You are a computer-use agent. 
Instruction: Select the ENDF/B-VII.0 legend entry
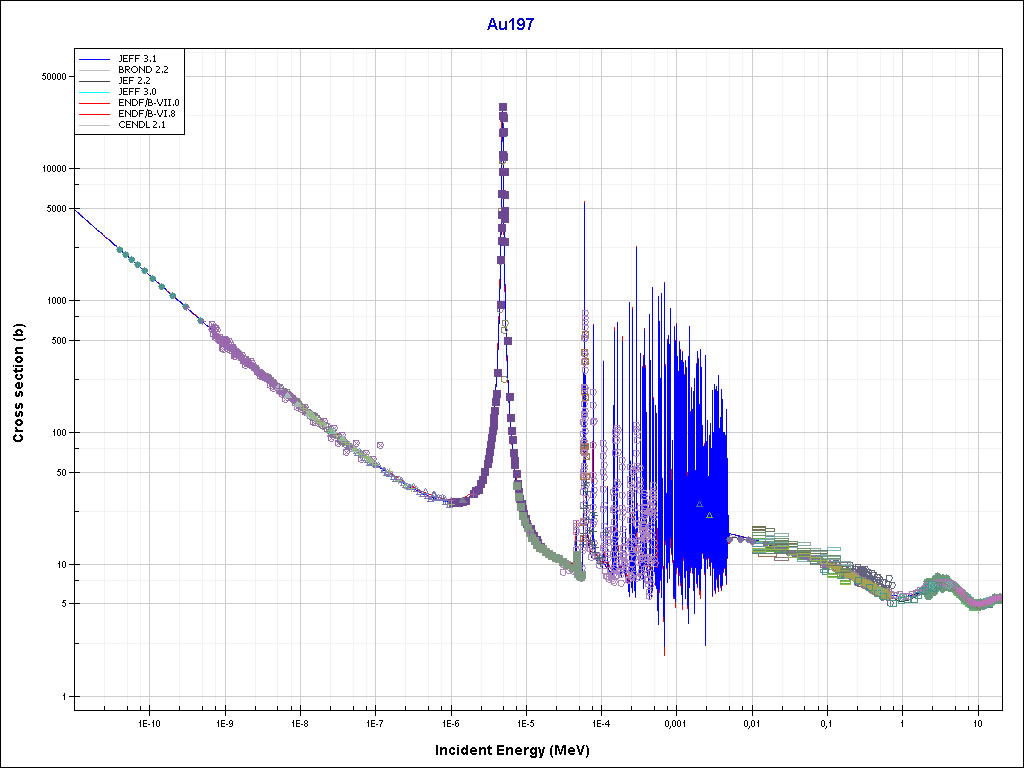tap(148, 102)
